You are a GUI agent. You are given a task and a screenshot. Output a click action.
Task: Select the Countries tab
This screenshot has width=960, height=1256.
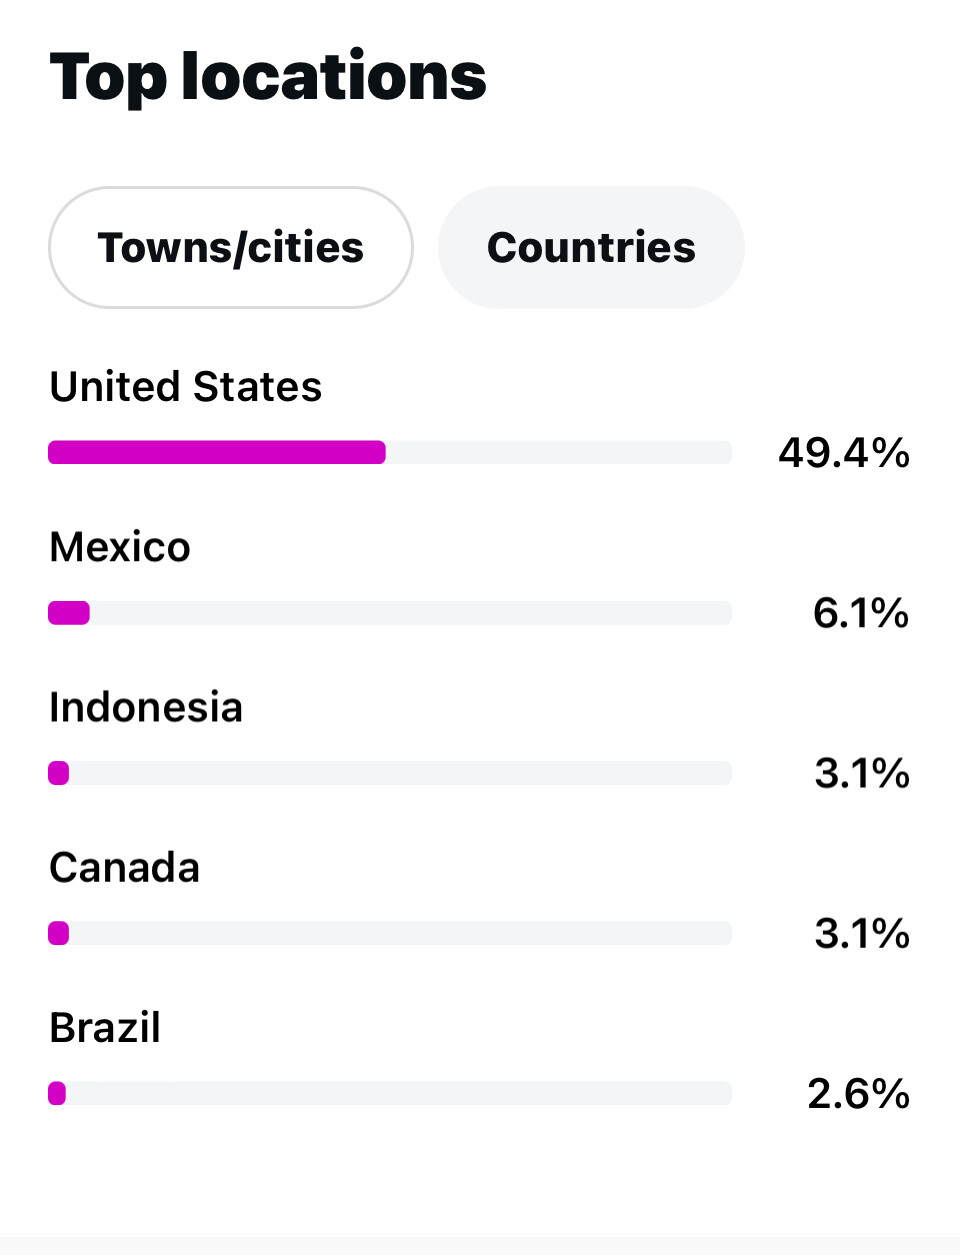point(591,248)
